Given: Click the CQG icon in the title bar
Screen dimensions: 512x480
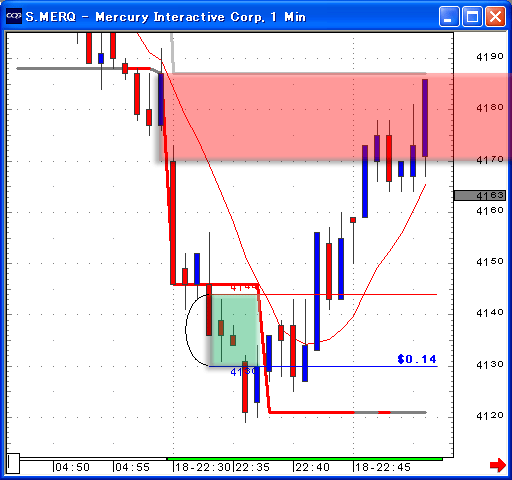Looking at the screenshot, I should 14,16.
